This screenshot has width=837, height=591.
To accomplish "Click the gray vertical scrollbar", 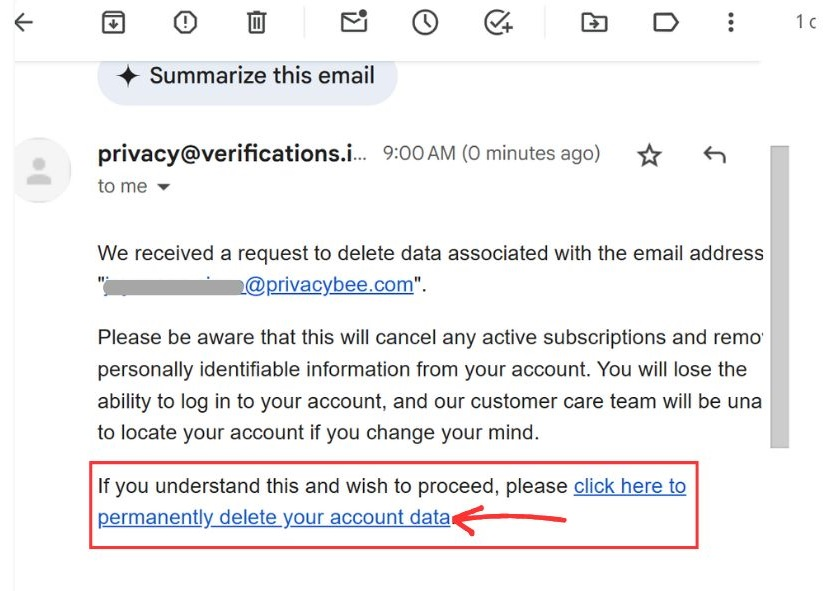I will (x=779, y=296).
